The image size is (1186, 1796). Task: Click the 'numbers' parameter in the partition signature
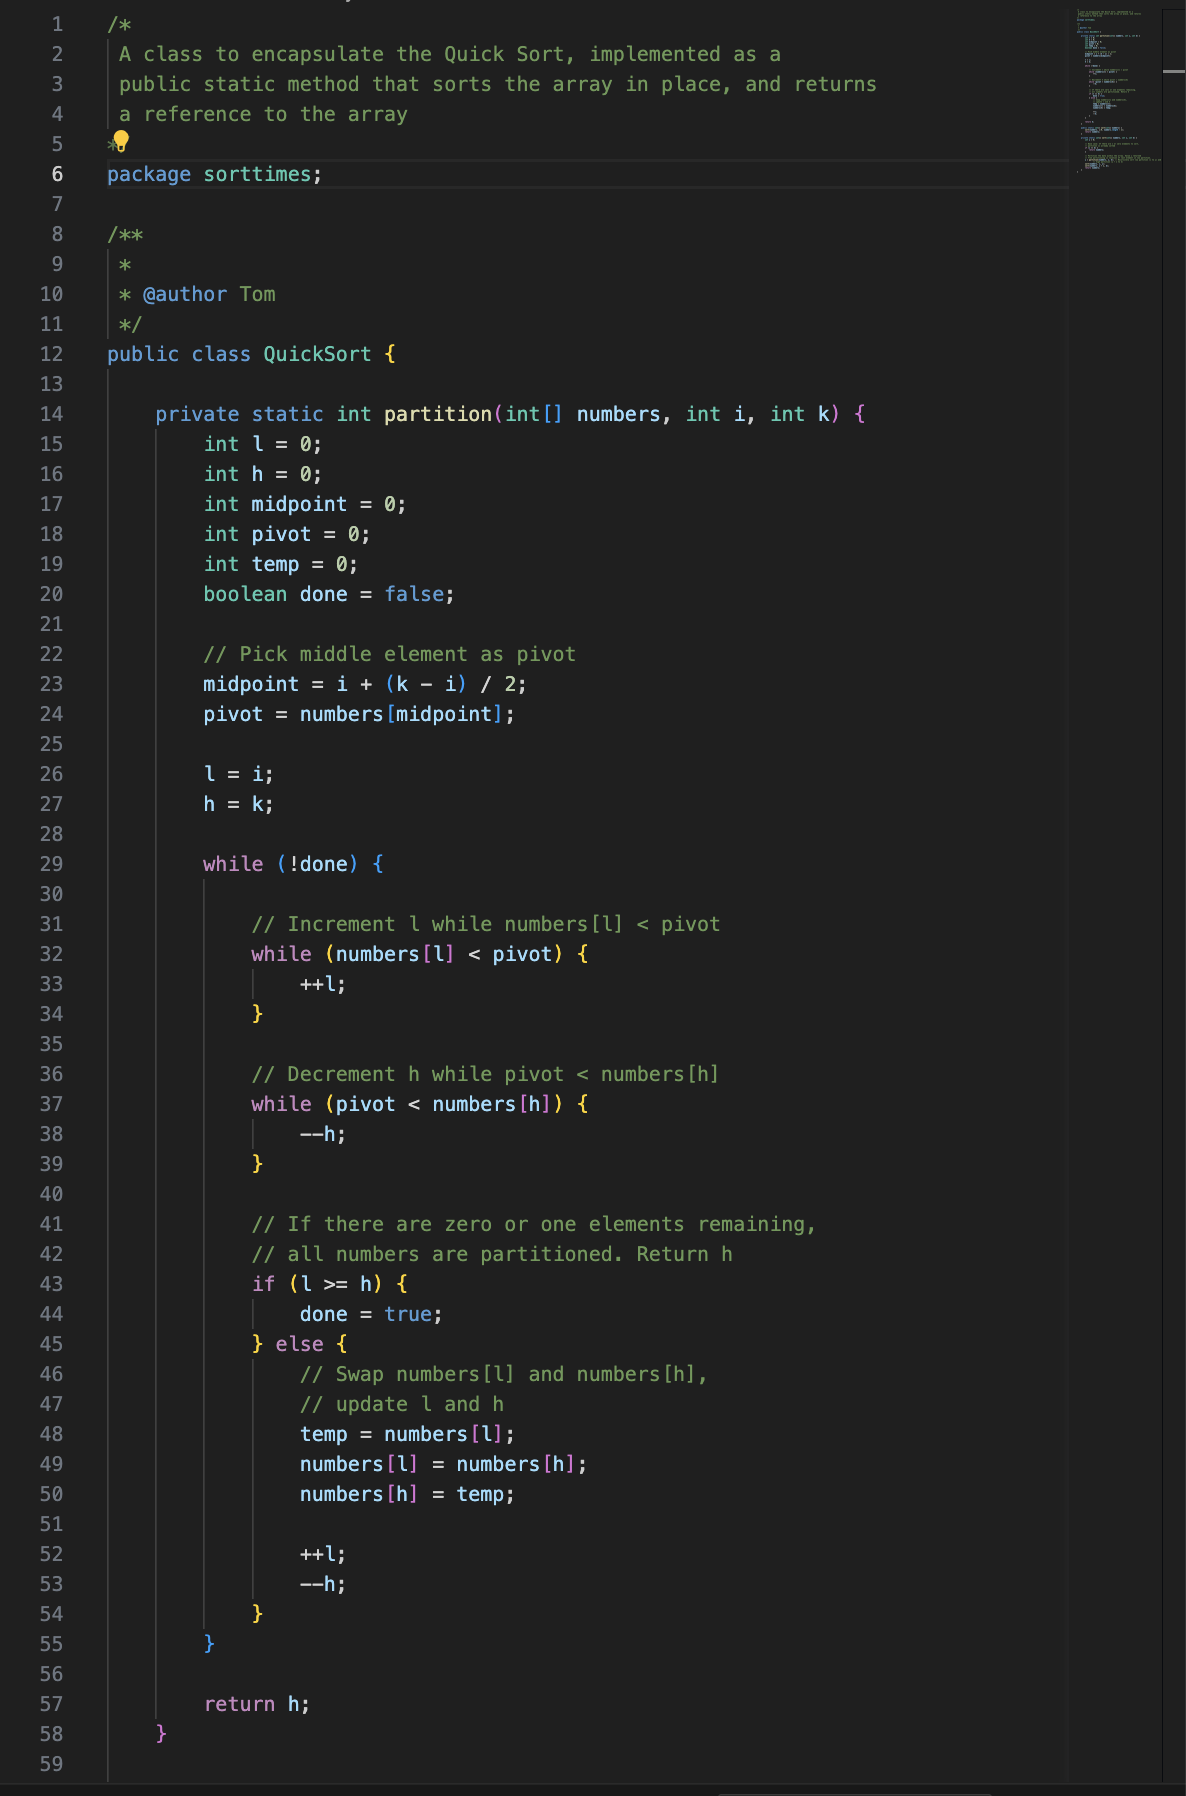[x=618, y=414]
